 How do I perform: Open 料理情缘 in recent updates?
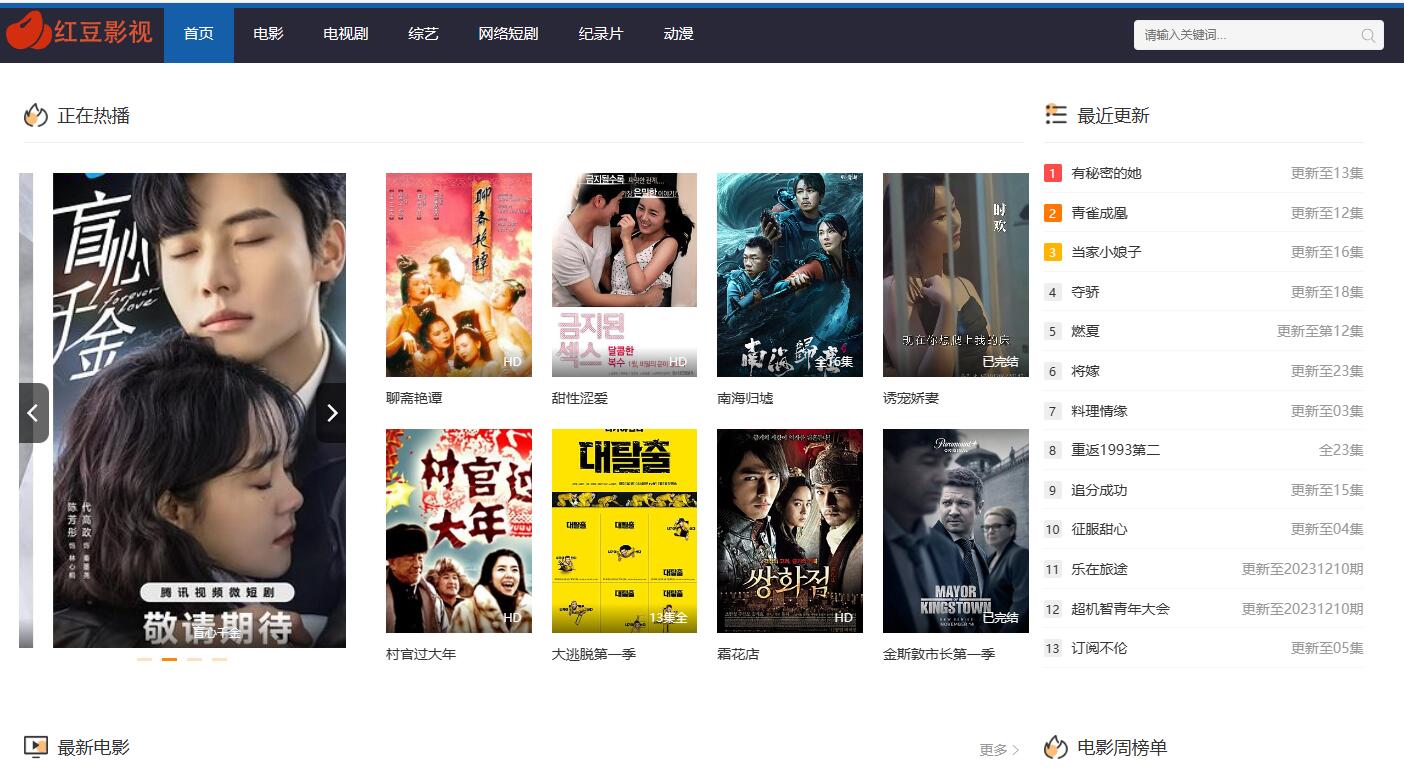point(1099,411)
